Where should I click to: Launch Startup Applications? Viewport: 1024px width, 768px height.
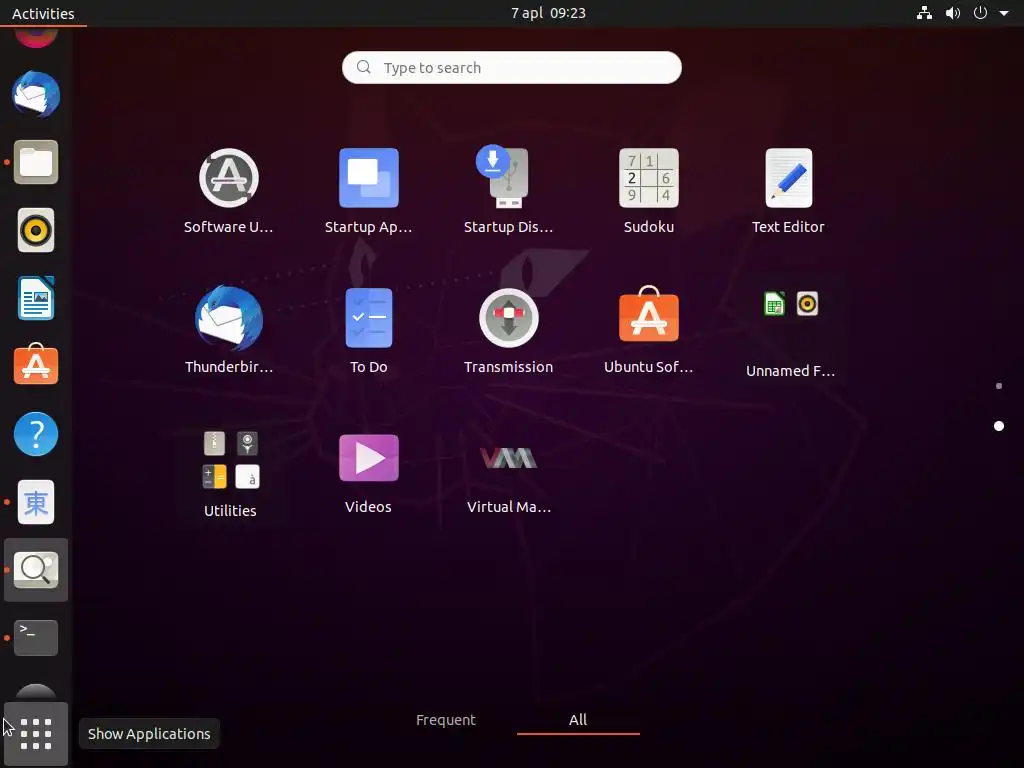pos(368,191)
